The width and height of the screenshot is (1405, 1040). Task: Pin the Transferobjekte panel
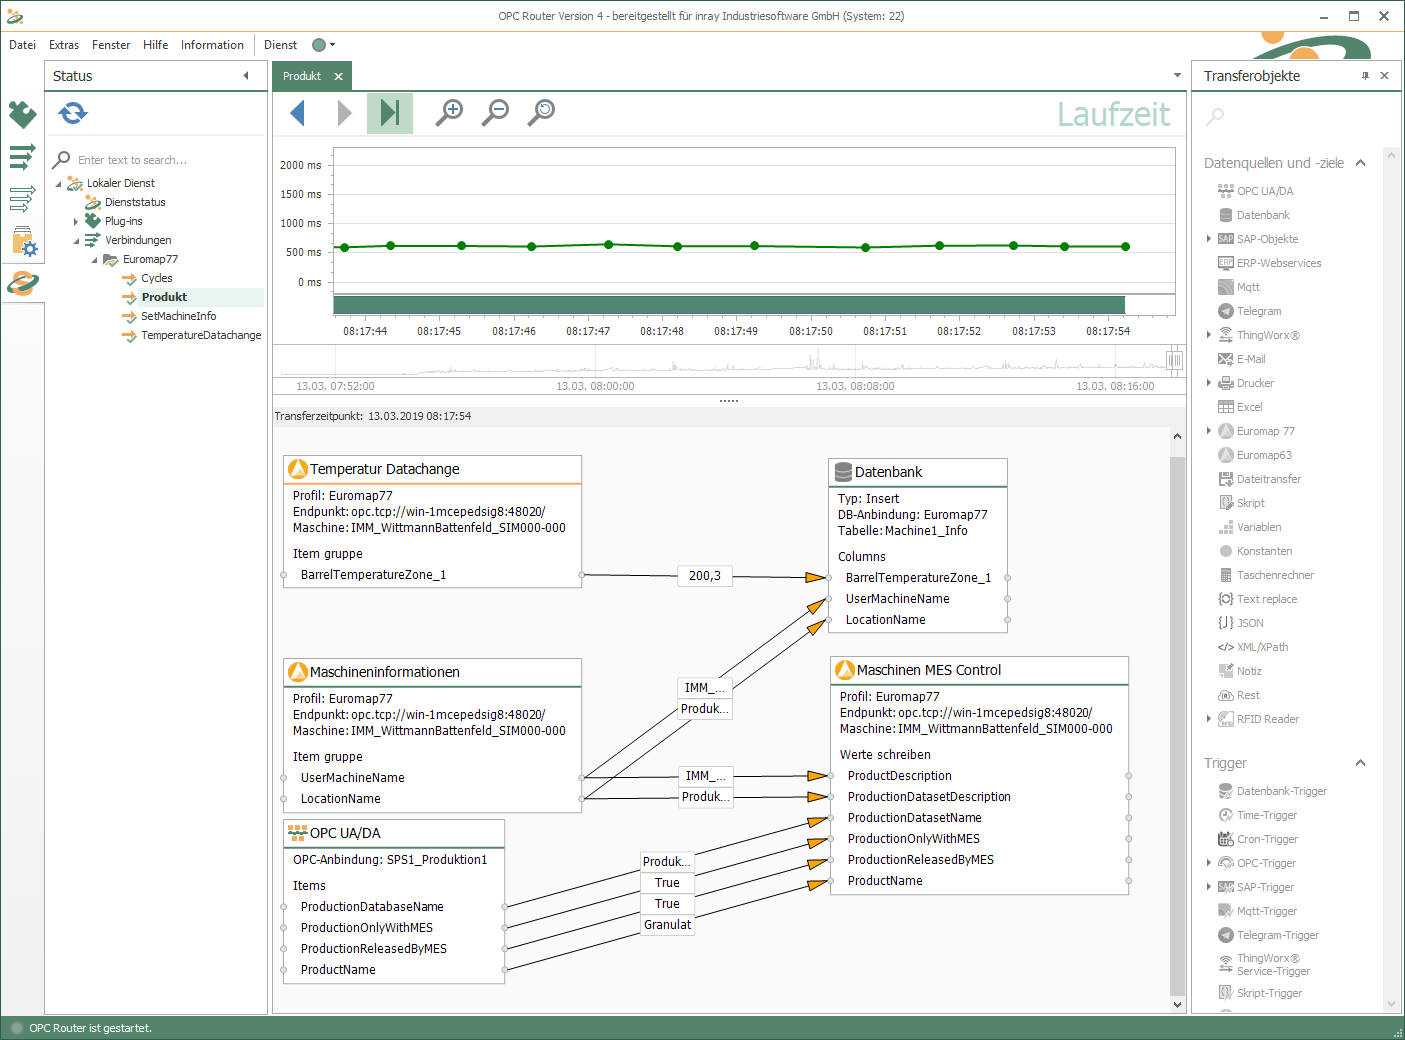click(x=1365, y=76)
